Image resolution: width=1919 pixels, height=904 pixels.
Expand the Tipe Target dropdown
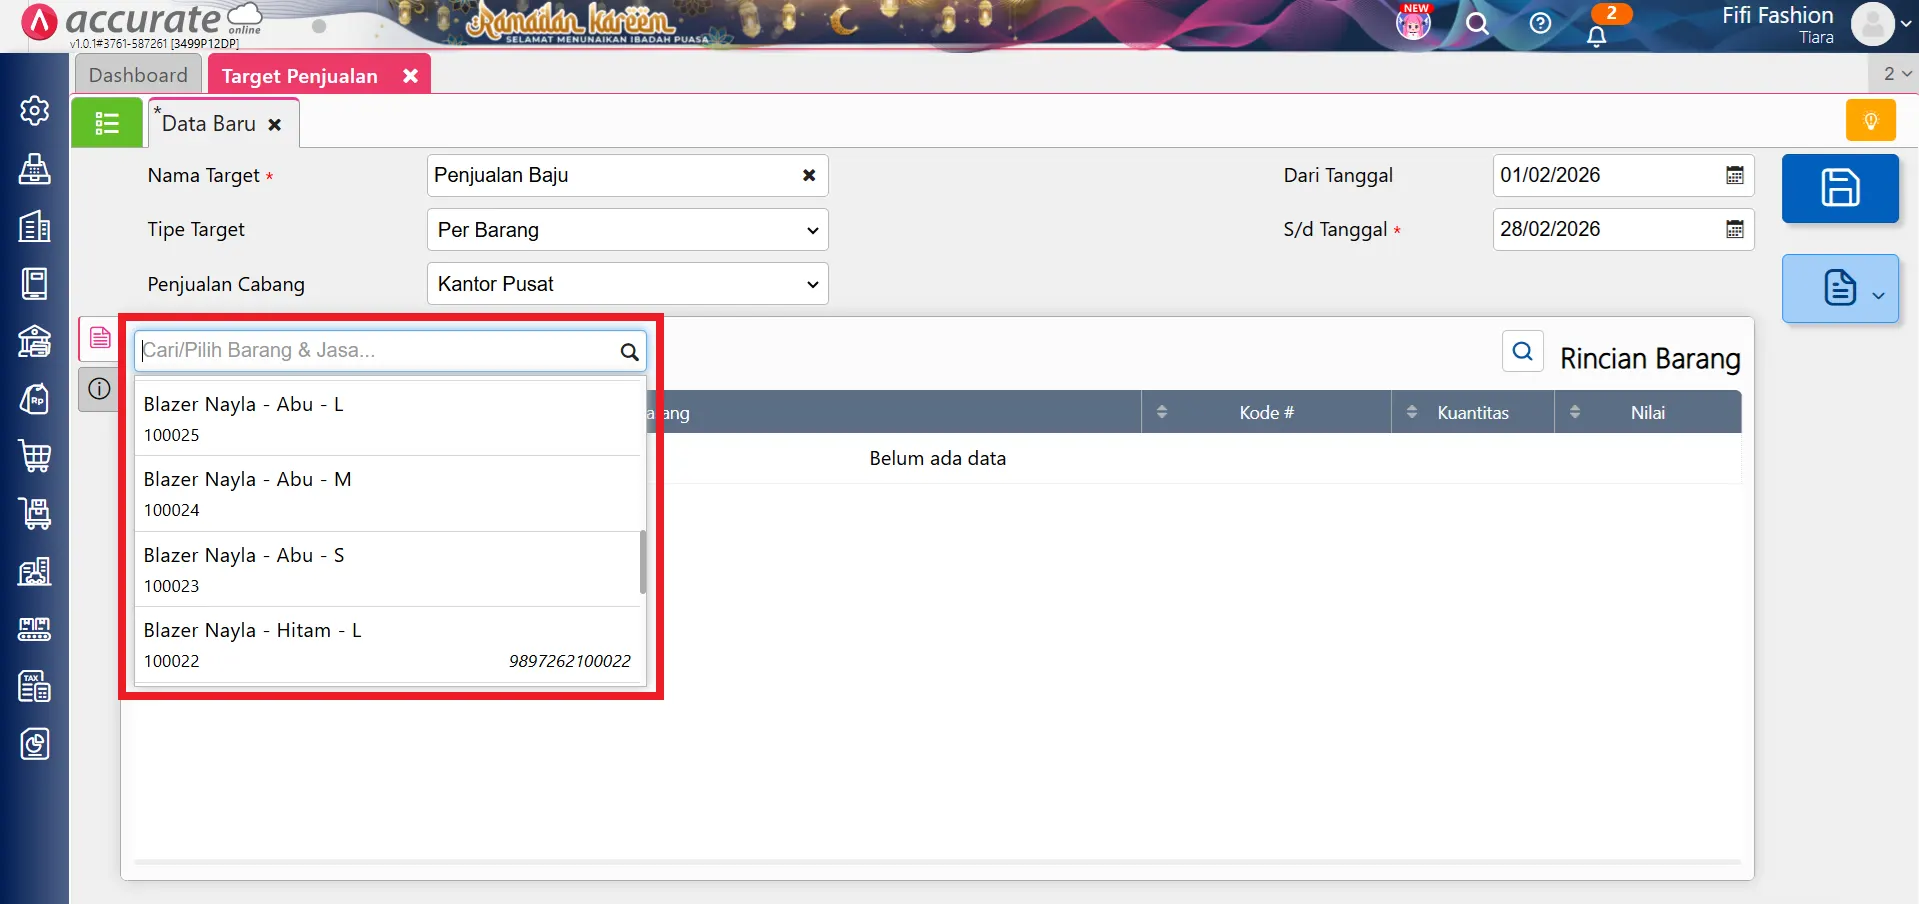[x=627, y=230]
